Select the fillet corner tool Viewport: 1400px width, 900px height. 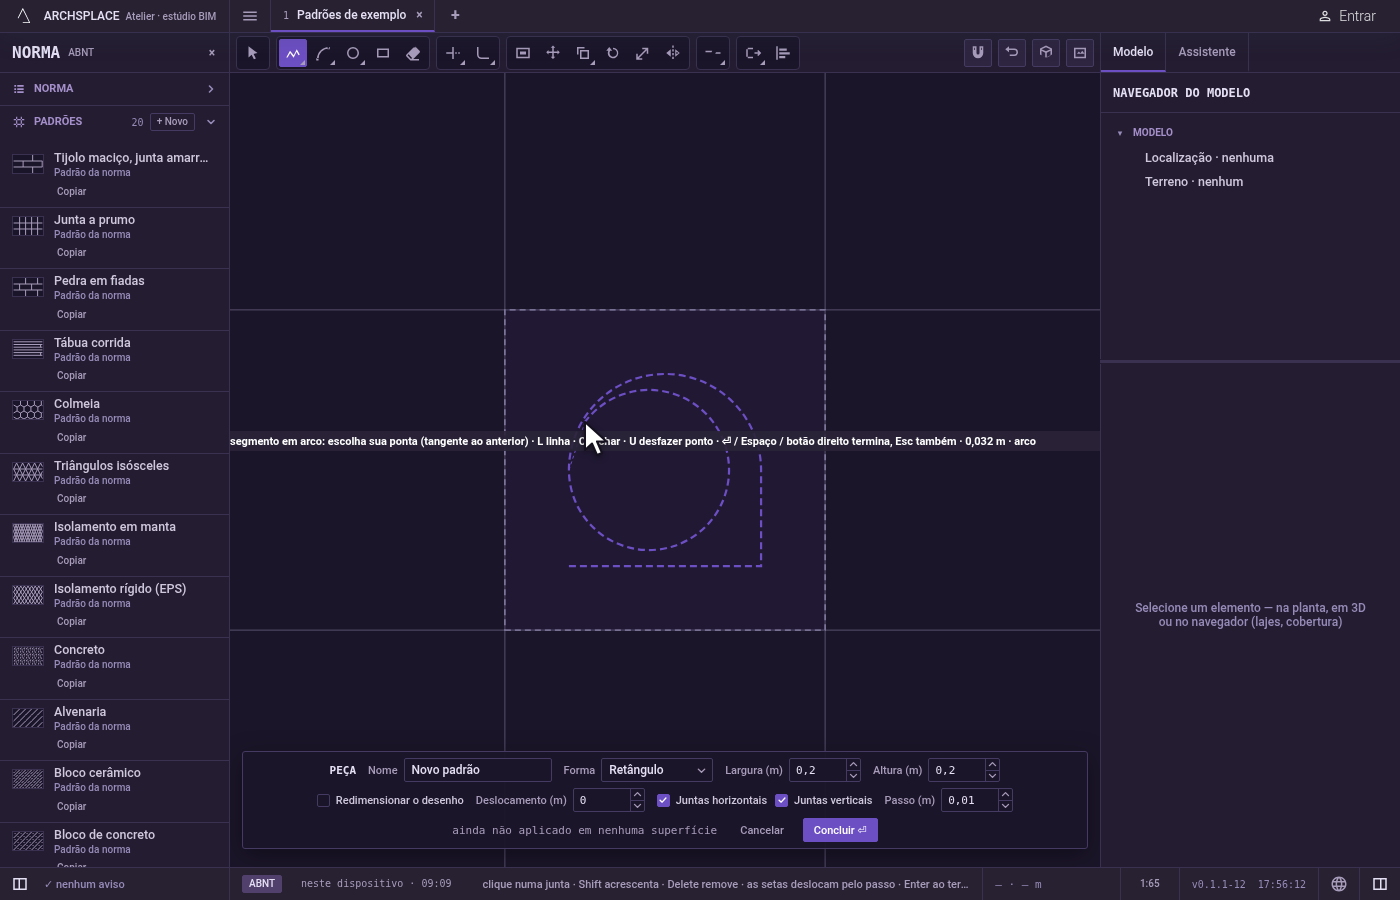[483, 53]
